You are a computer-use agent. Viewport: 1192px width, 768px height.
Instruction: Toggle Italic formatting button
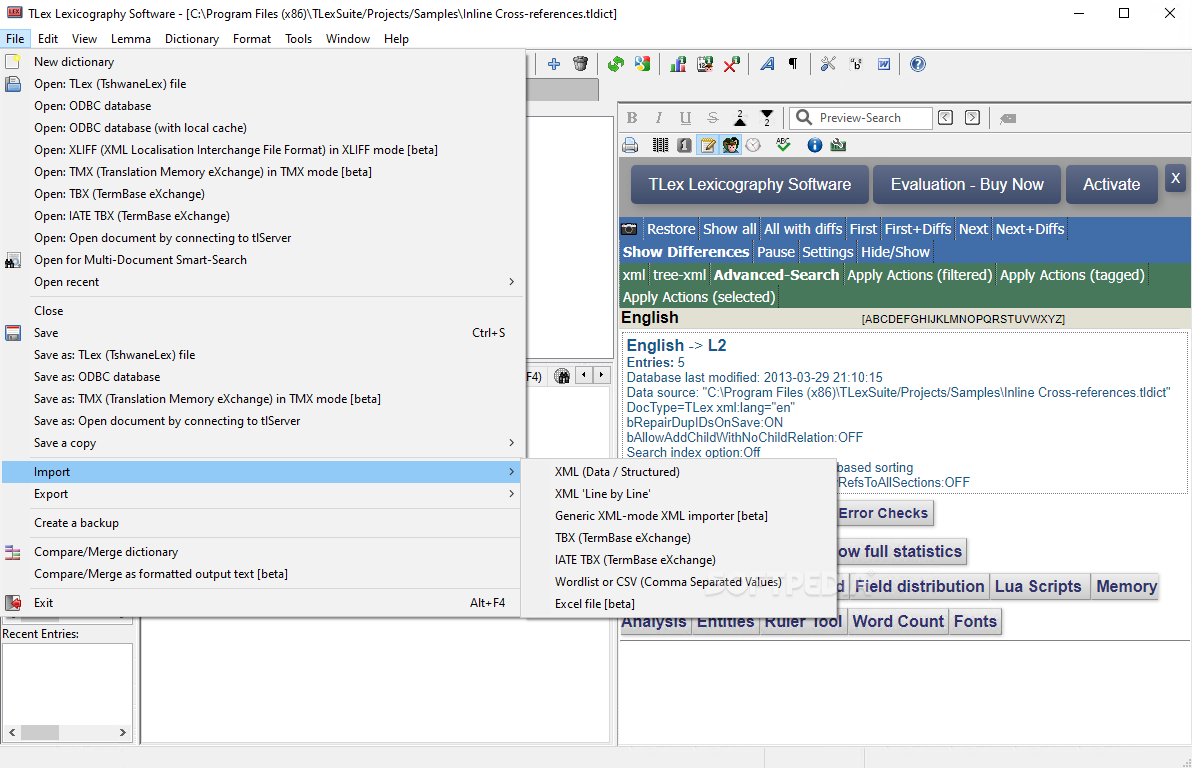[658, 118]
